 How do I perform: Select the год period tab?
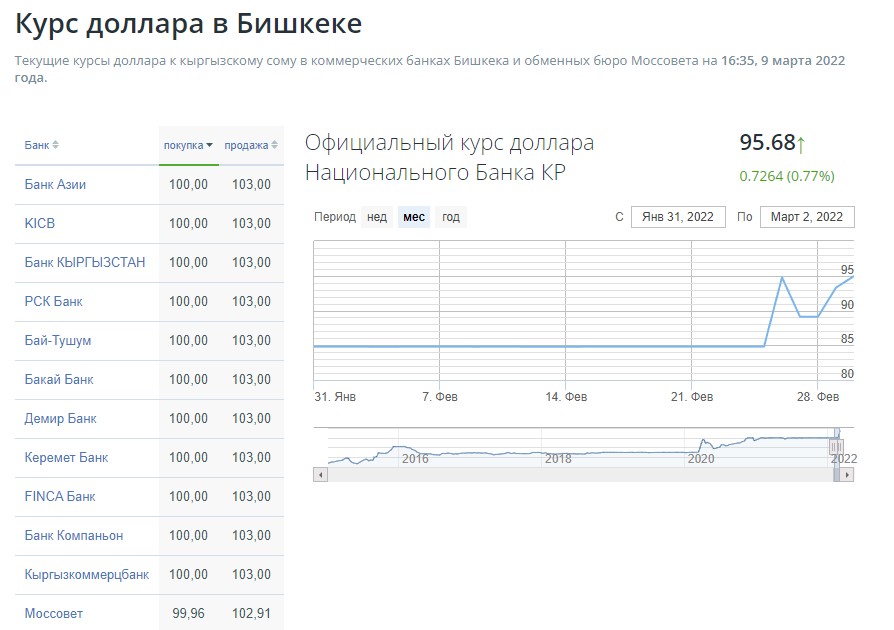click(450, 217)
